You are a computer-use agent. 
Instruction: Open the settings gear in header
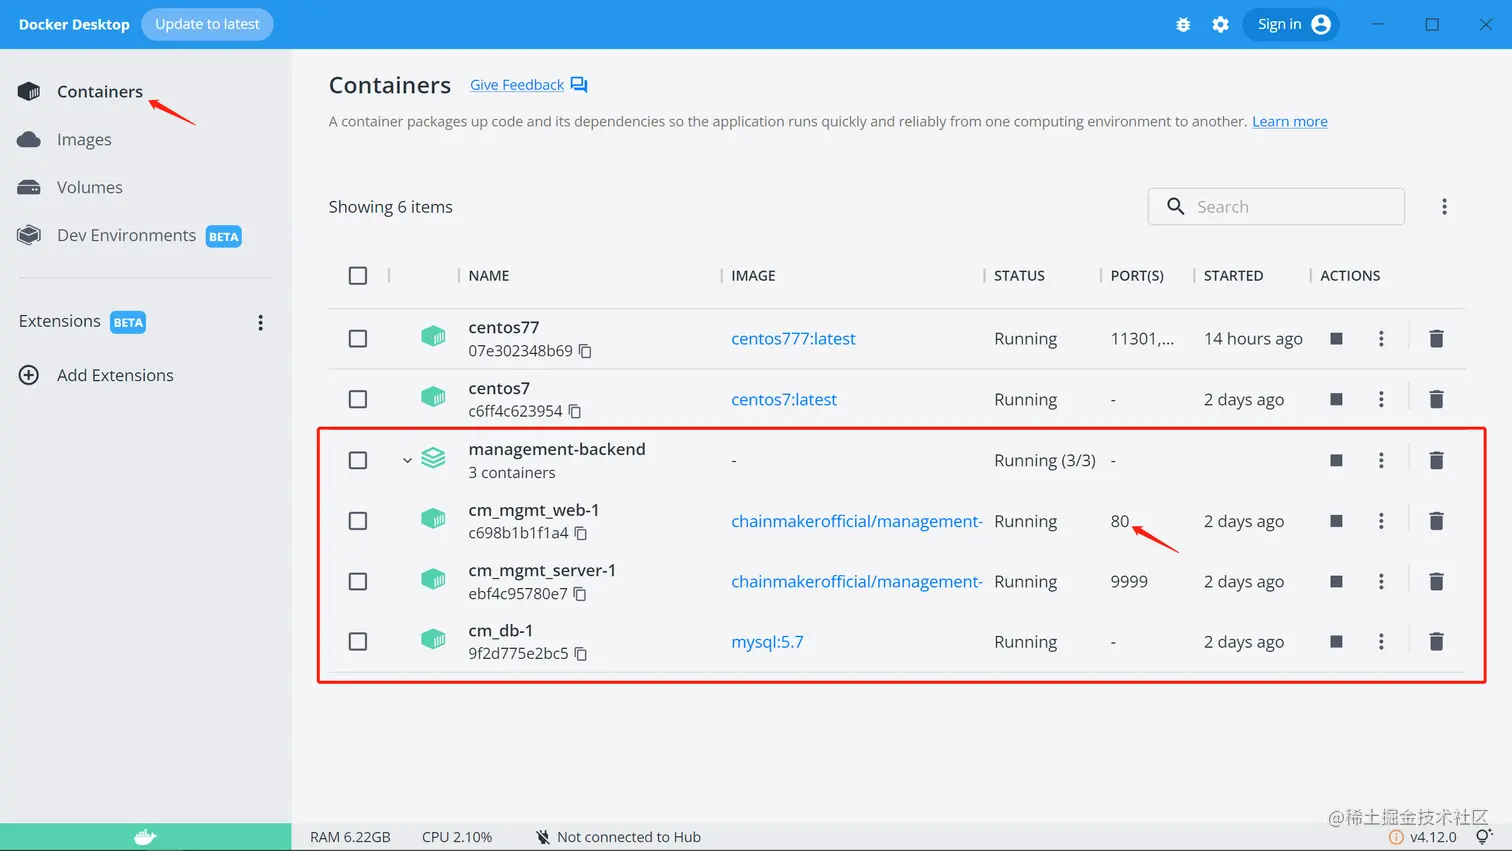pyautogui.click(x=1220, y=25)
